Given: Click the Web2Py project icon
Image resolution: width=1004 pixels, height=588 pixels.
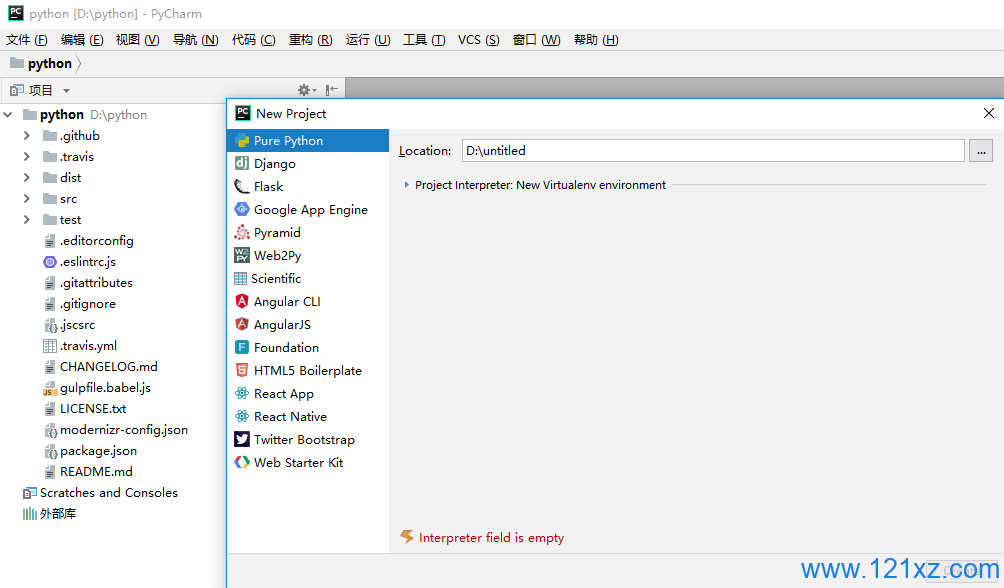Looking at the screenshot, I should click(x=242, y=256).
